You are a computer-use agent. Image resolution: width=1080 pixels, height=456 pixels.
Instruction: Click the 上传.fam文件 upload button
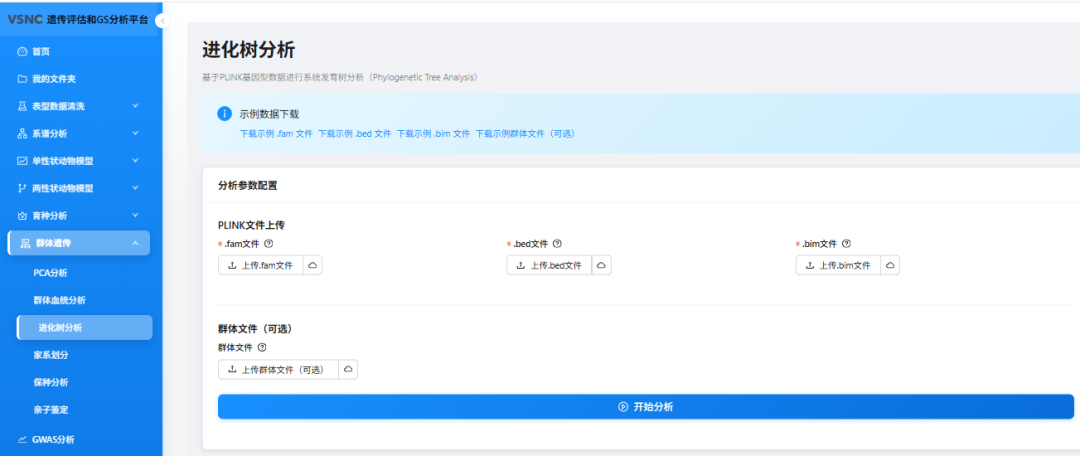(260, 265)
